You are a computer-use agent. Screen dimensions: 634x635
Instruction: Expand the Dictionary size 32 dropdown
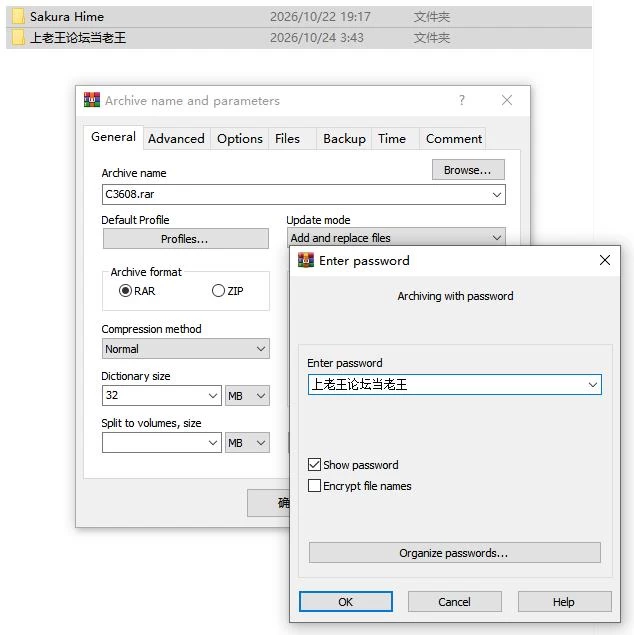tap(213, 396)
